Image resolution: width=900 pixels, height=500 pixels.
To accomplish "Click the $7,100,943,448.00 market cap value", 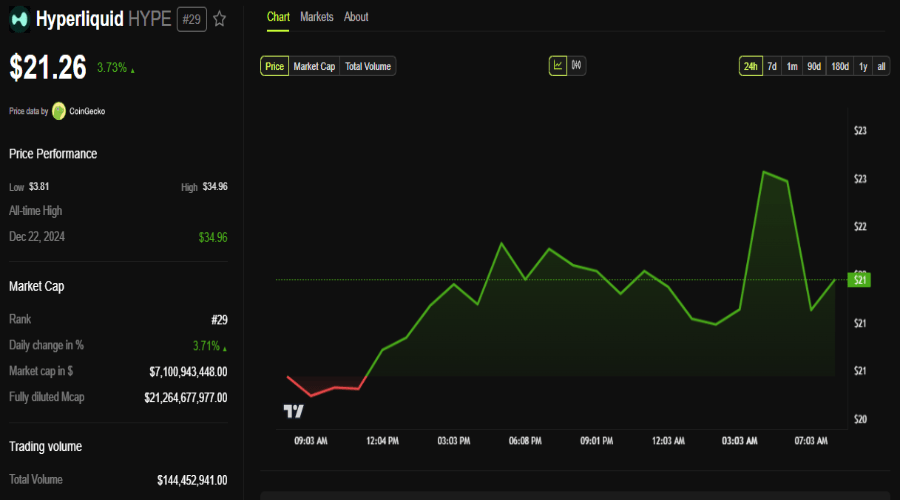I will [x=188, y=371].
